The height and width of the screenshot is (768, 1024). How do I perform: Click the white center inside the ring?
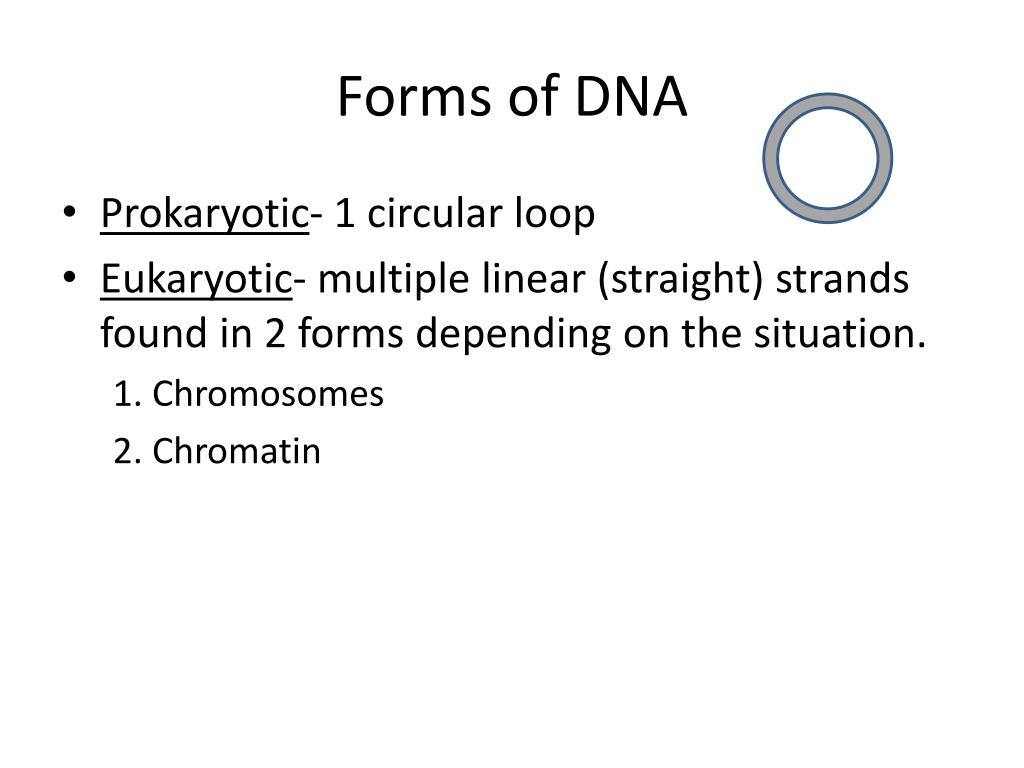point(828,158)
